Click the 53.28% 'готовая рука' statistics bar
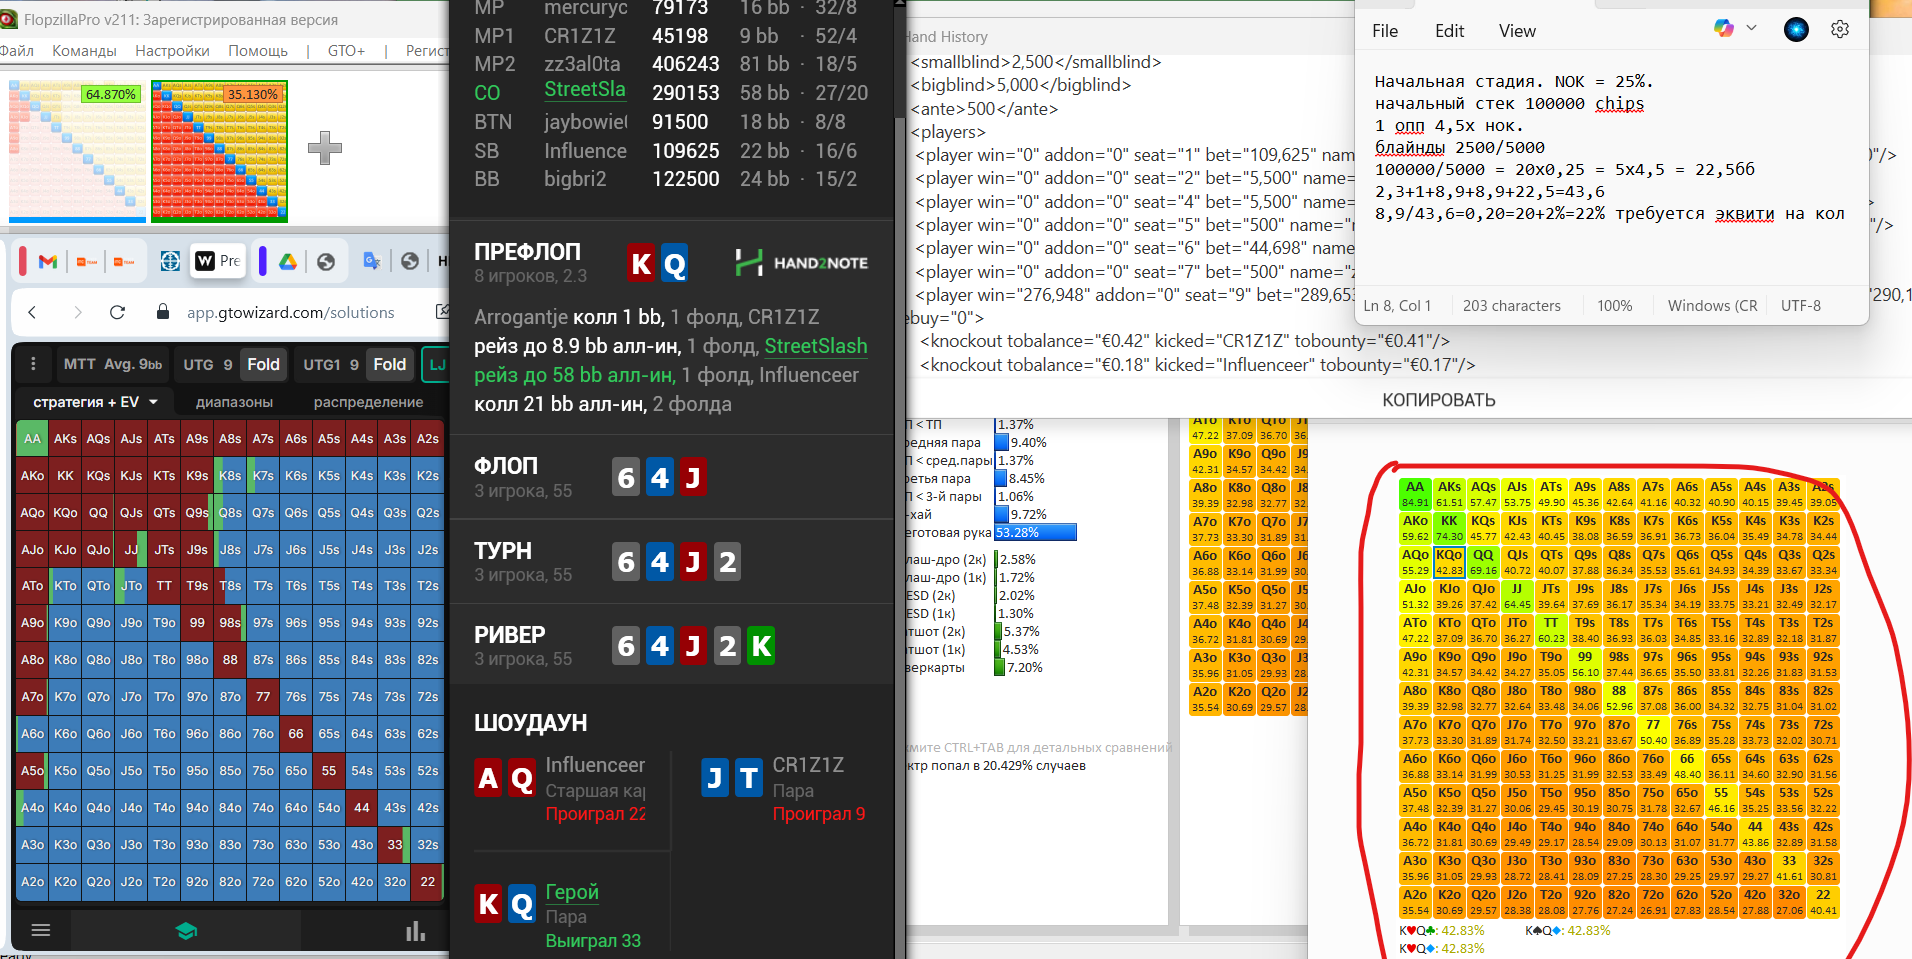Screen dimensions: 1912x959 click(1035, 533)
